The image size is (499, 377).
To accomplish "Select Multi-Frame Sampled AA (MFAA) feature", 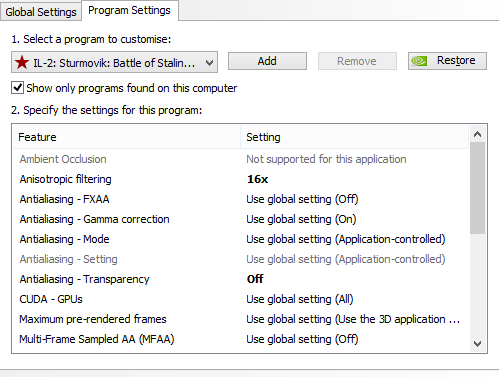I will click(97, 339).
